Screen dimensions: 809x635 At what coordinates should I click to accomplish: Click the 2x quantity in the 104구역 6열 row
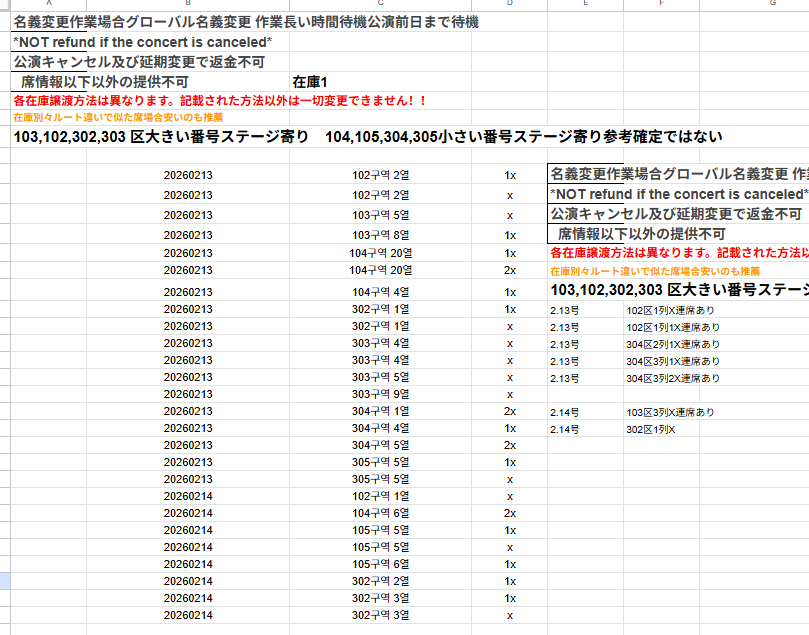pyautogui.click(x=510, y=513)
